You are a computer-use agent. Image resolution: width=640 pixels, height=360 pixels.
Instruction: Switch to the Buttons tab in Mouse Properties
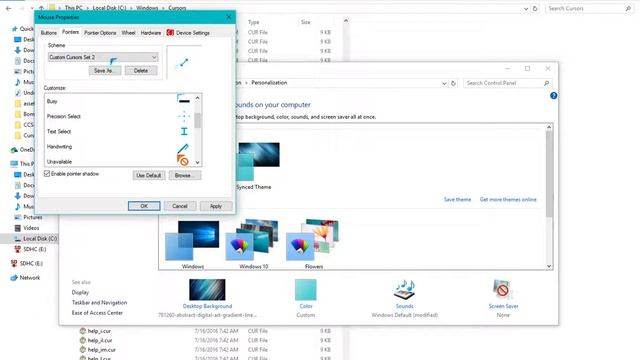[49, 33]
